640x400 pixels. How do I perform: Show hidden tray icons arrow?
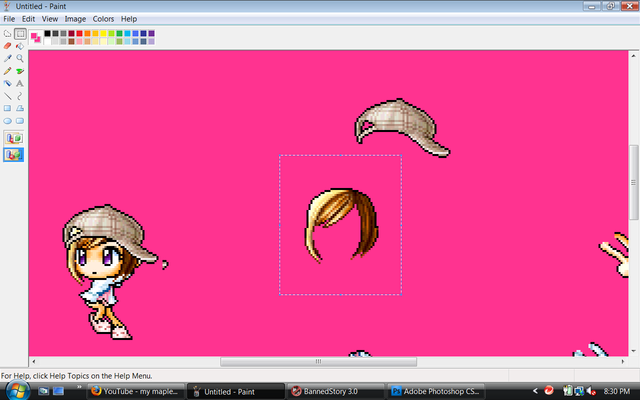pos(535,391)
